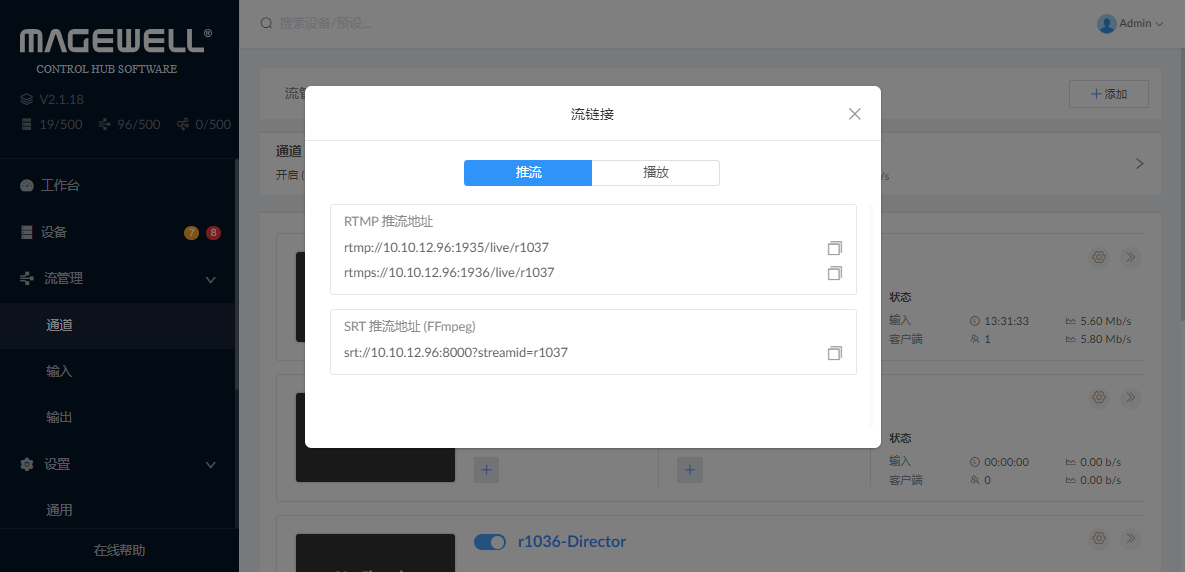Expand the 设置 sidebar section
The image size is (1185, 572).
coord(210,465)
